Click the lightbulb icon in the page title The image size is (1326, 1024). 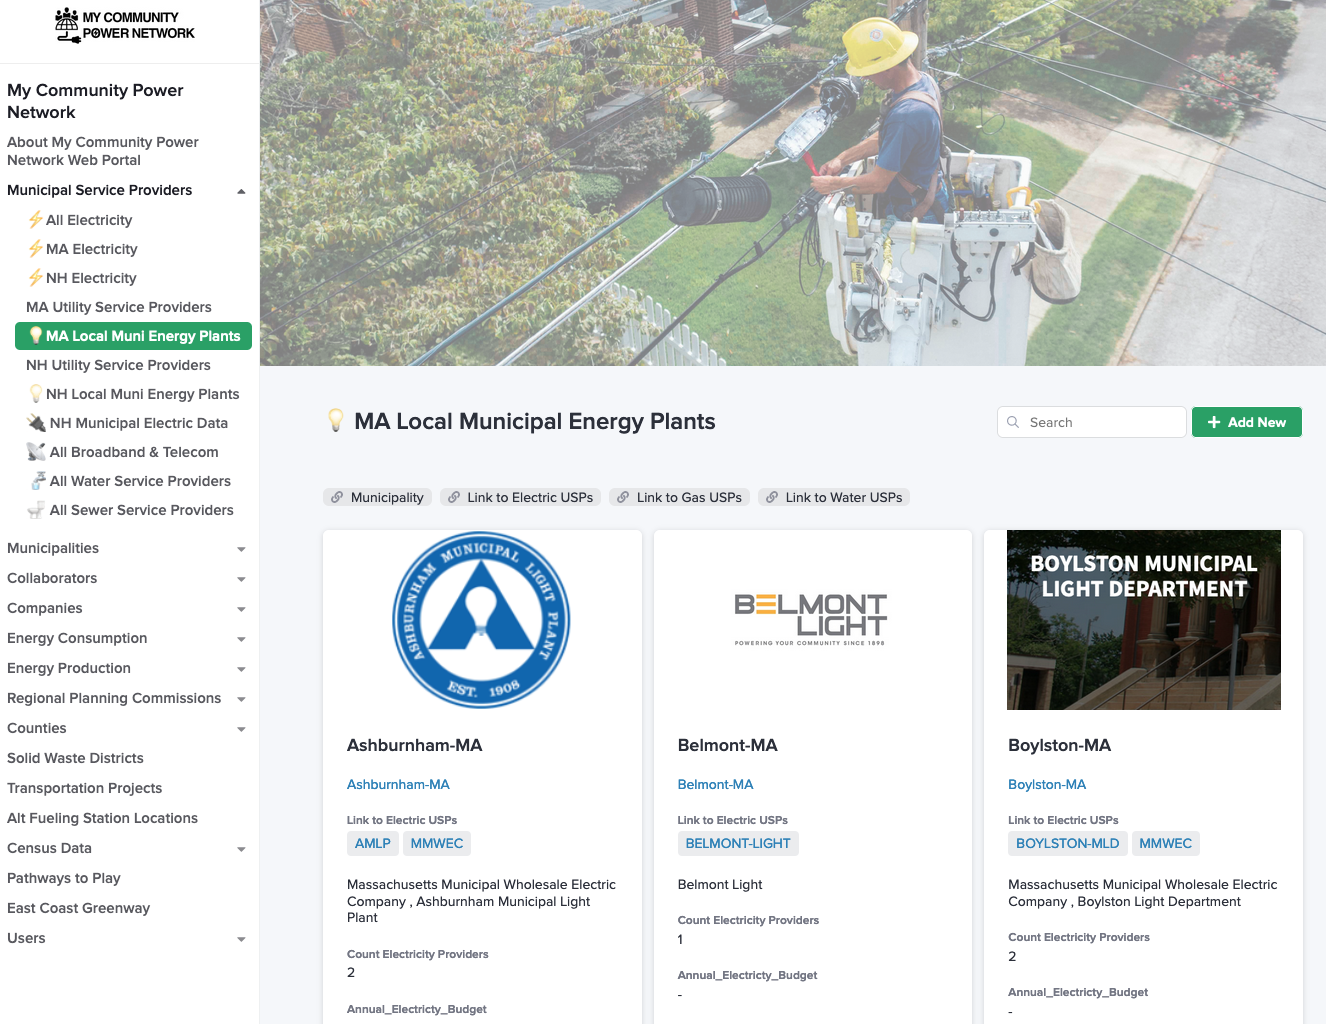(336, 421)
